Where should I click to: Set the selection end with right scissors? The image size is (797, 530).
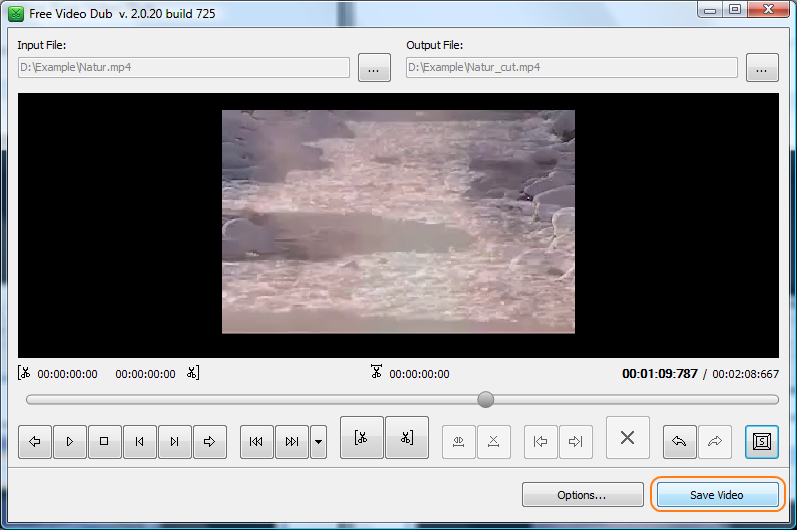[407, 438]
